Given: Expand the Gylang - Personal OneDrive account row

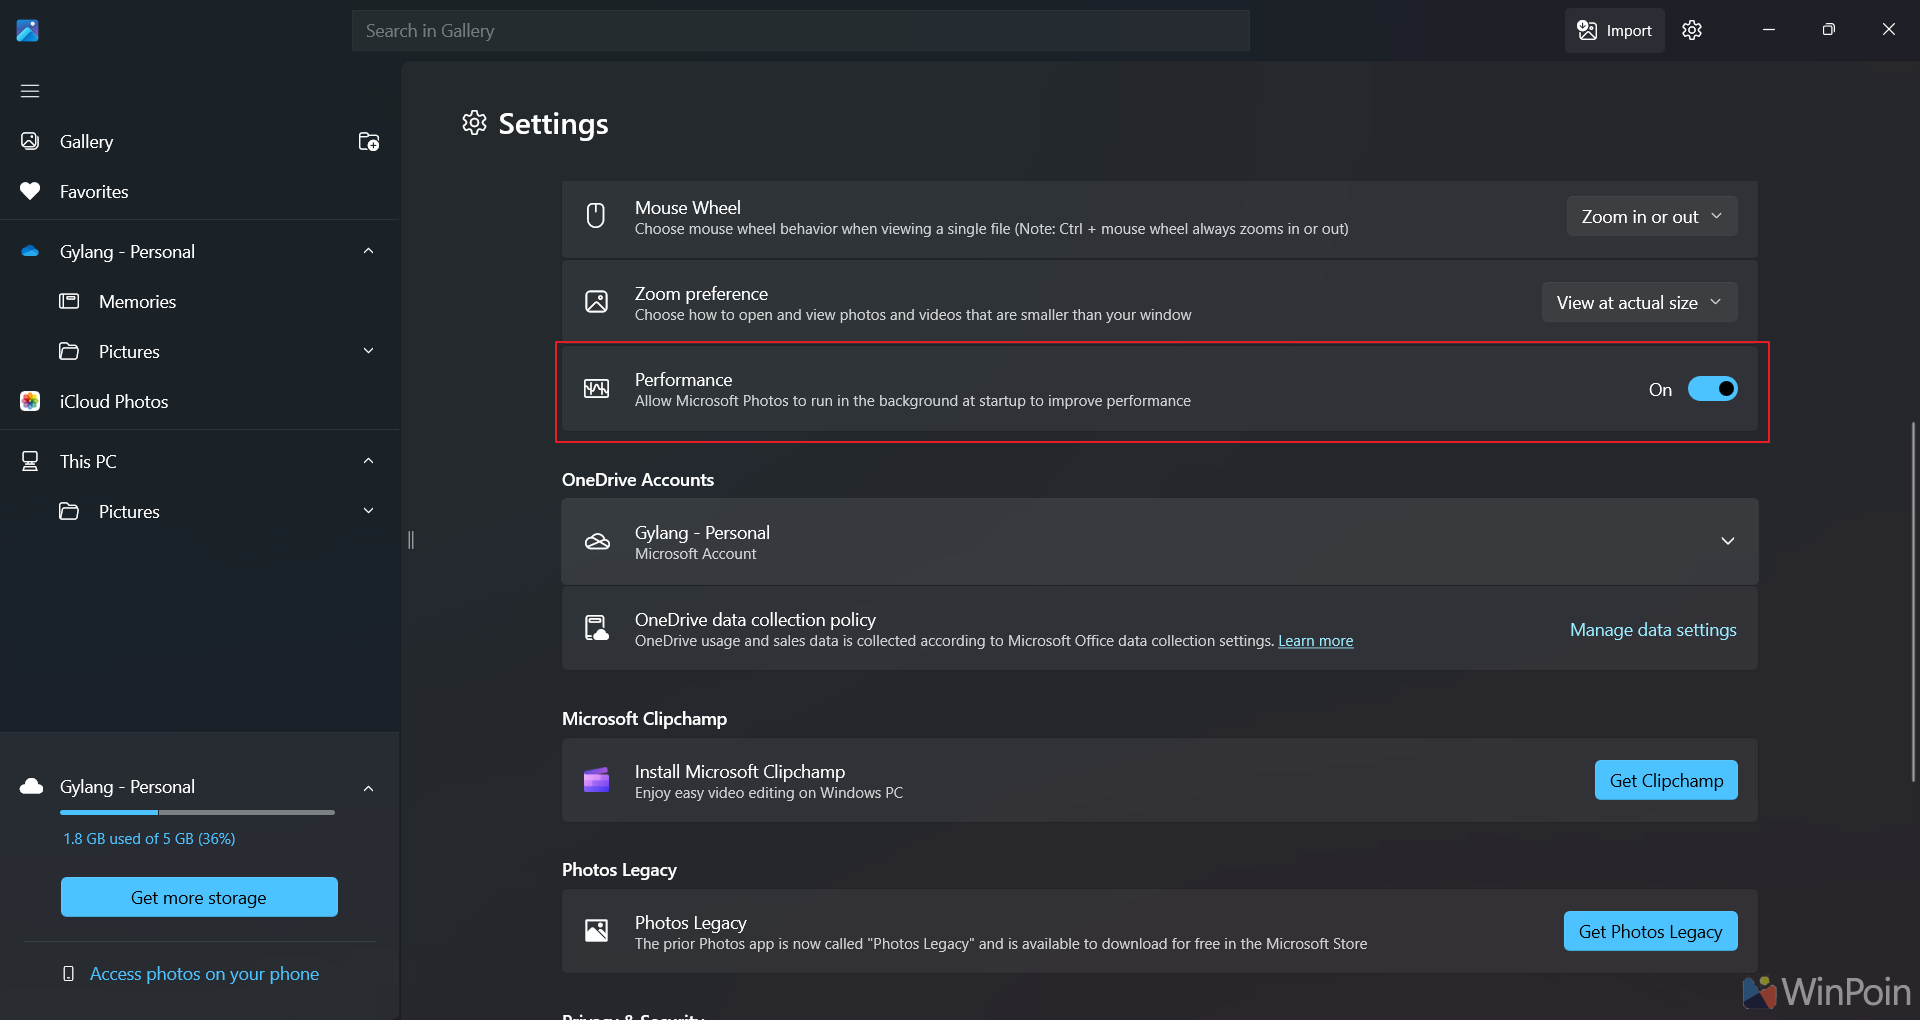Looking at the screenshot, I should click(1727, 541).
